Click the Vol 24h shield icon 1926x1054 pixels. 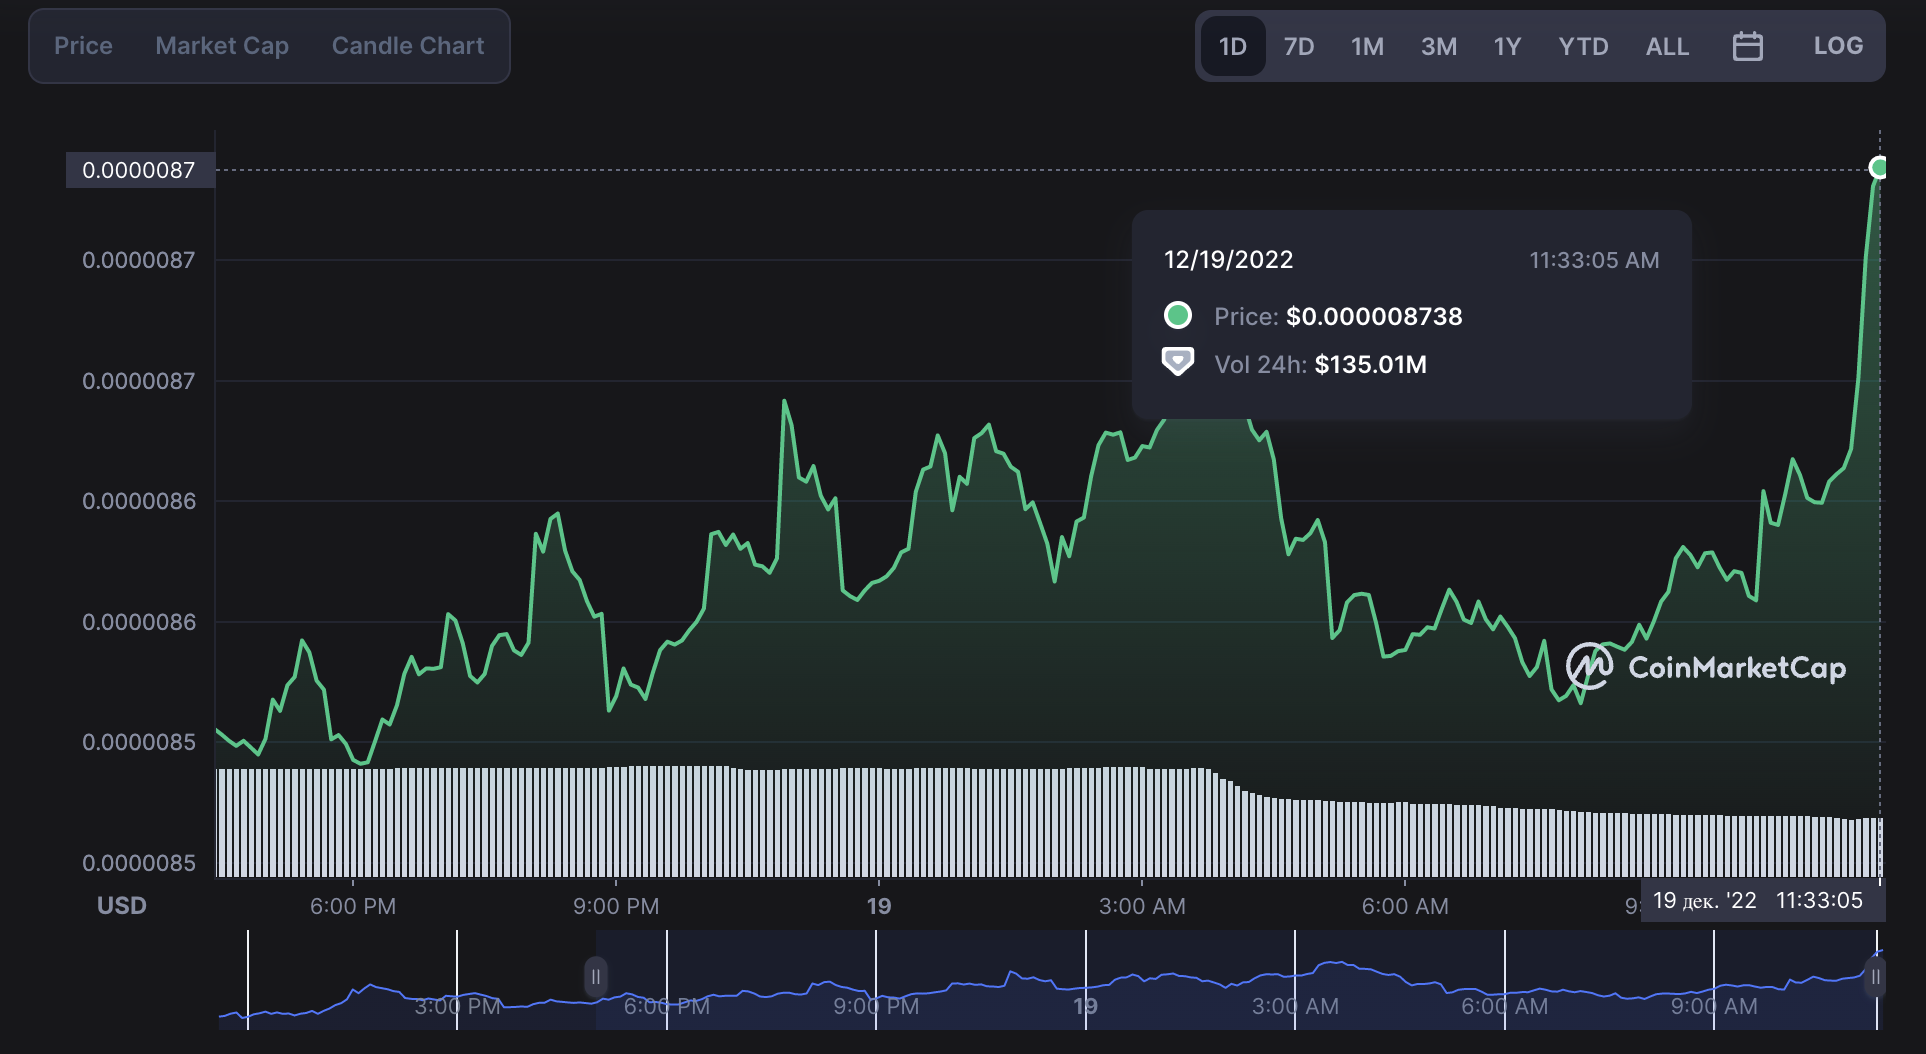[1179, 363]
